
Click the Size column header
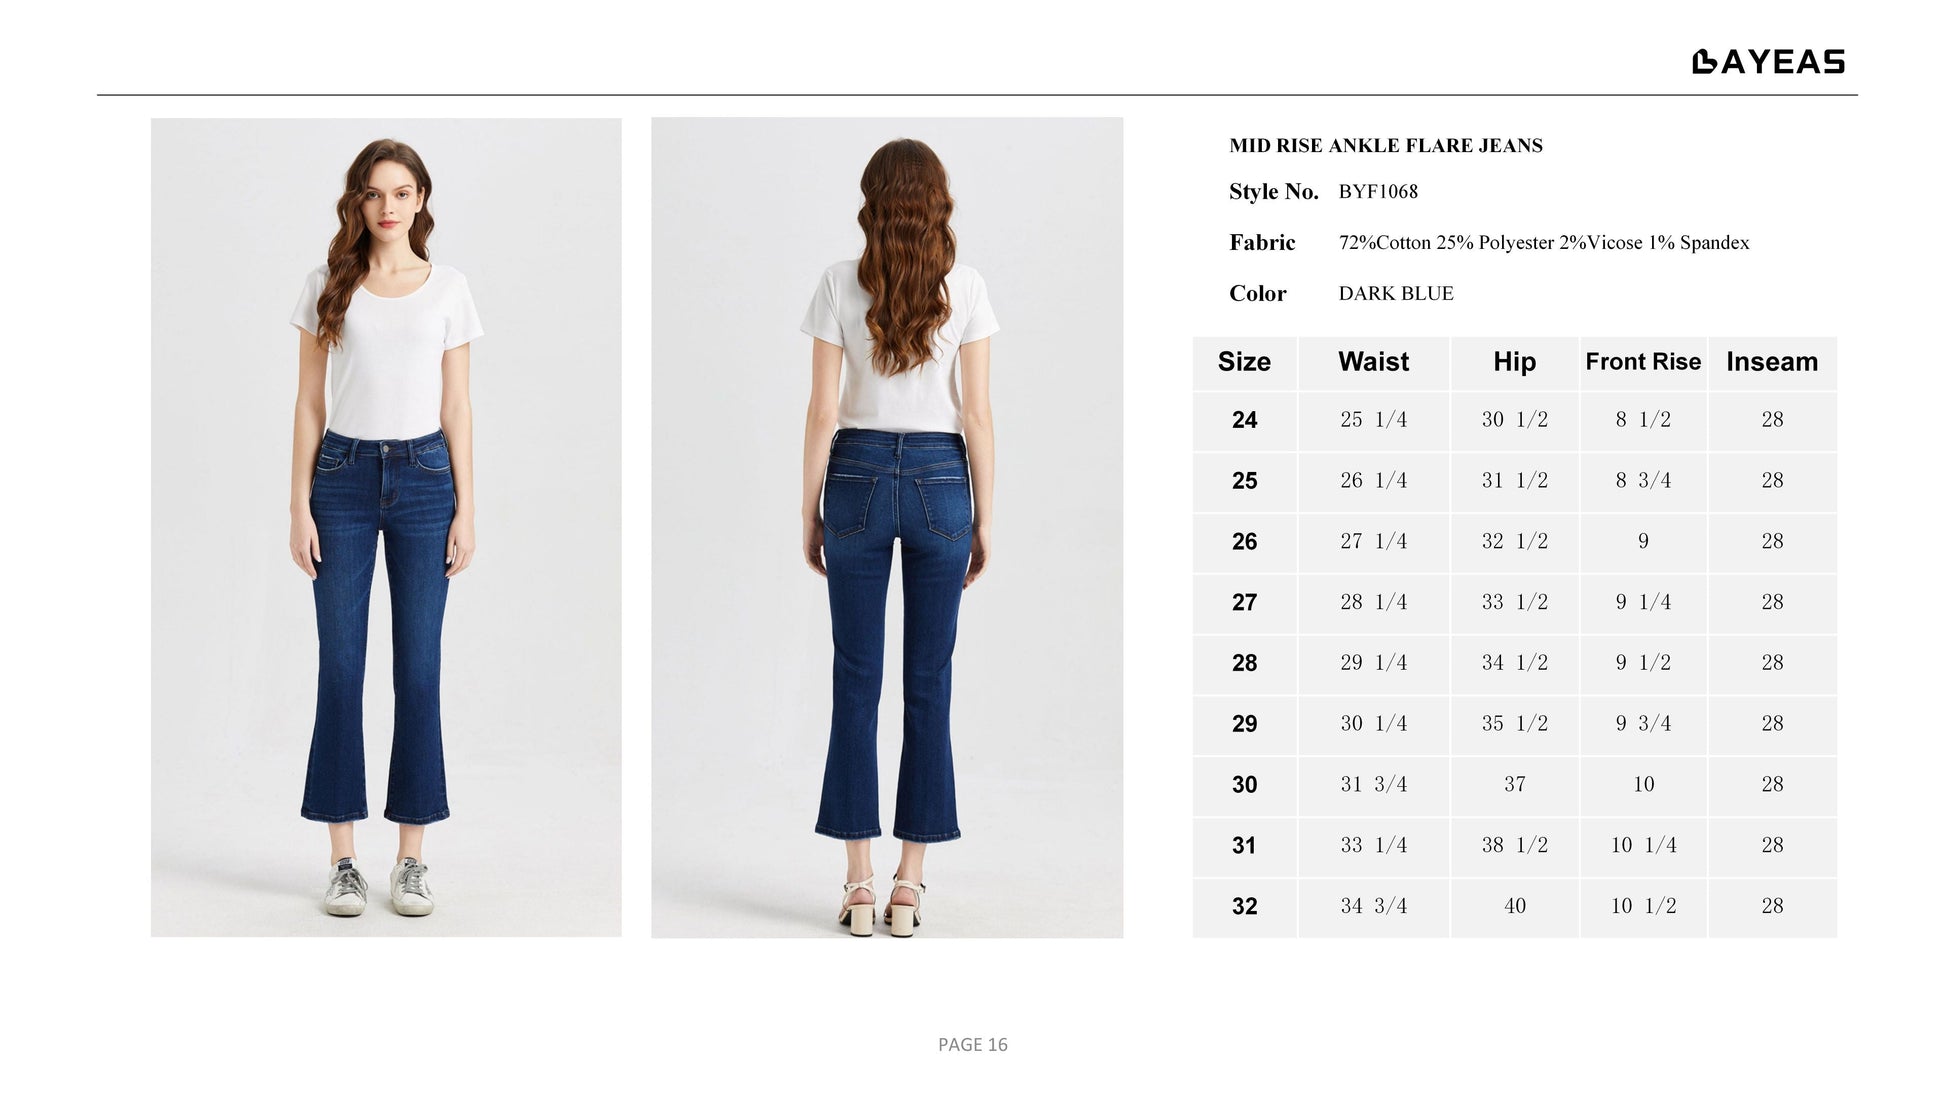pos(1244,362)
